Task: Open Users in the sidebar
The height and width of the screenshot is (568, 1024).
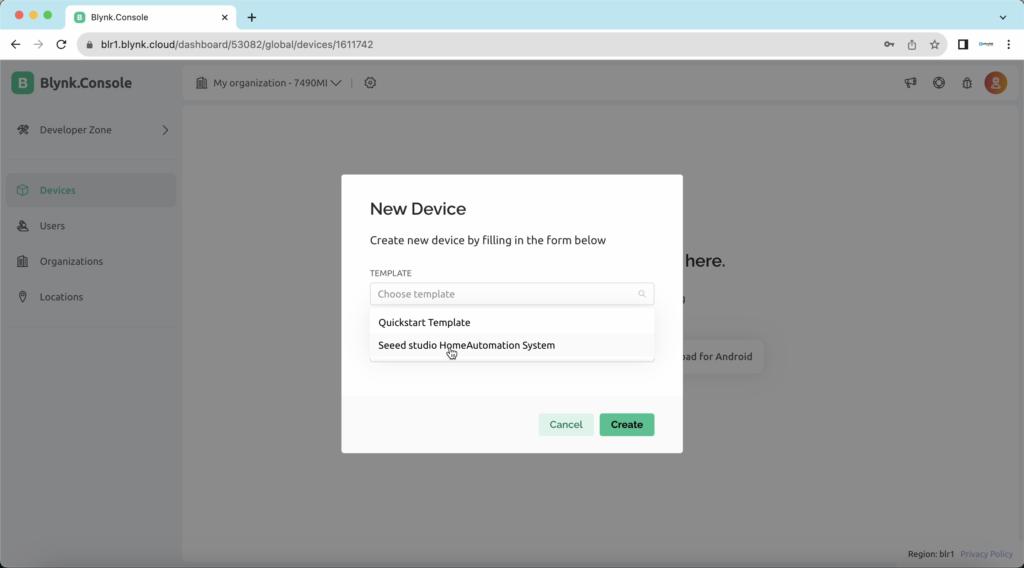Action: tap(91, 226)
